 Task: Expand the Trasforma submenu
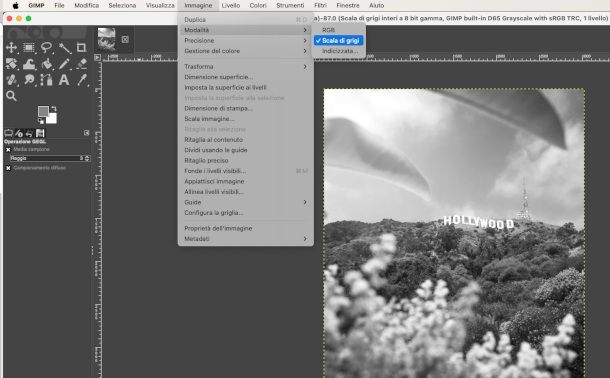pyautogui.click(x=245, y=66)
